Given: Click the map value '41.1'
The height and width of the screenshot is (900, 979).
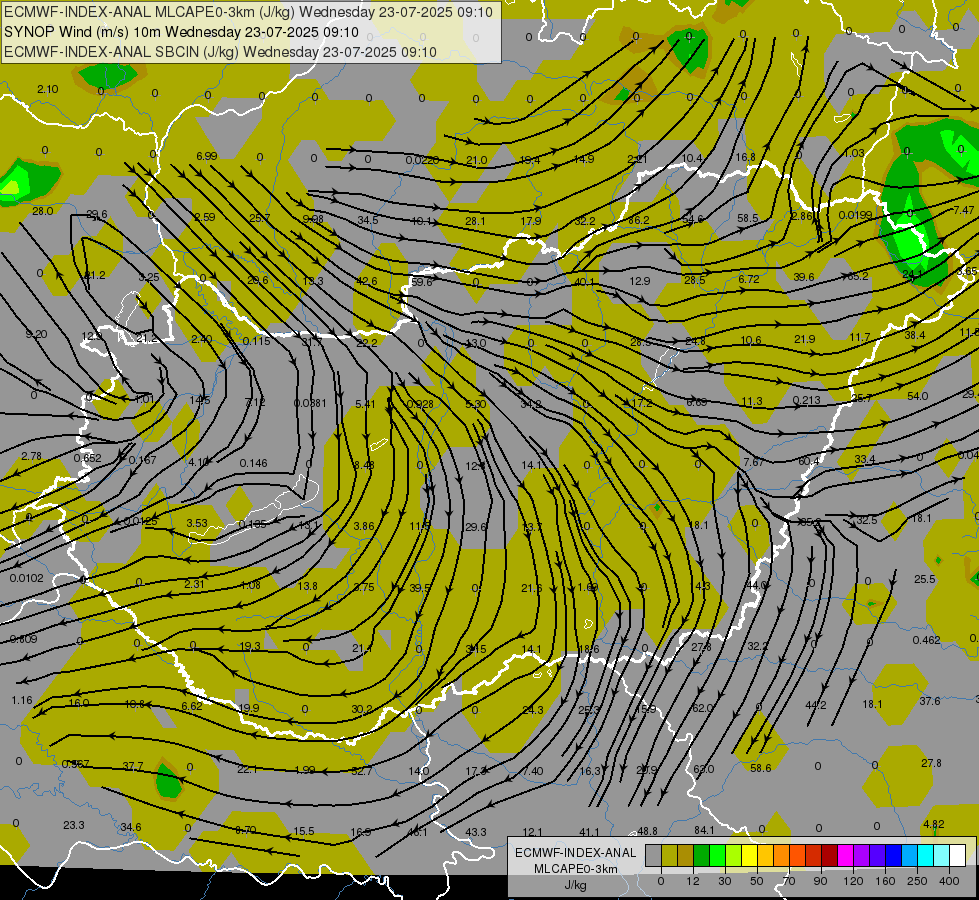Looking at the screenshot, I should click(x=589, y=832).
